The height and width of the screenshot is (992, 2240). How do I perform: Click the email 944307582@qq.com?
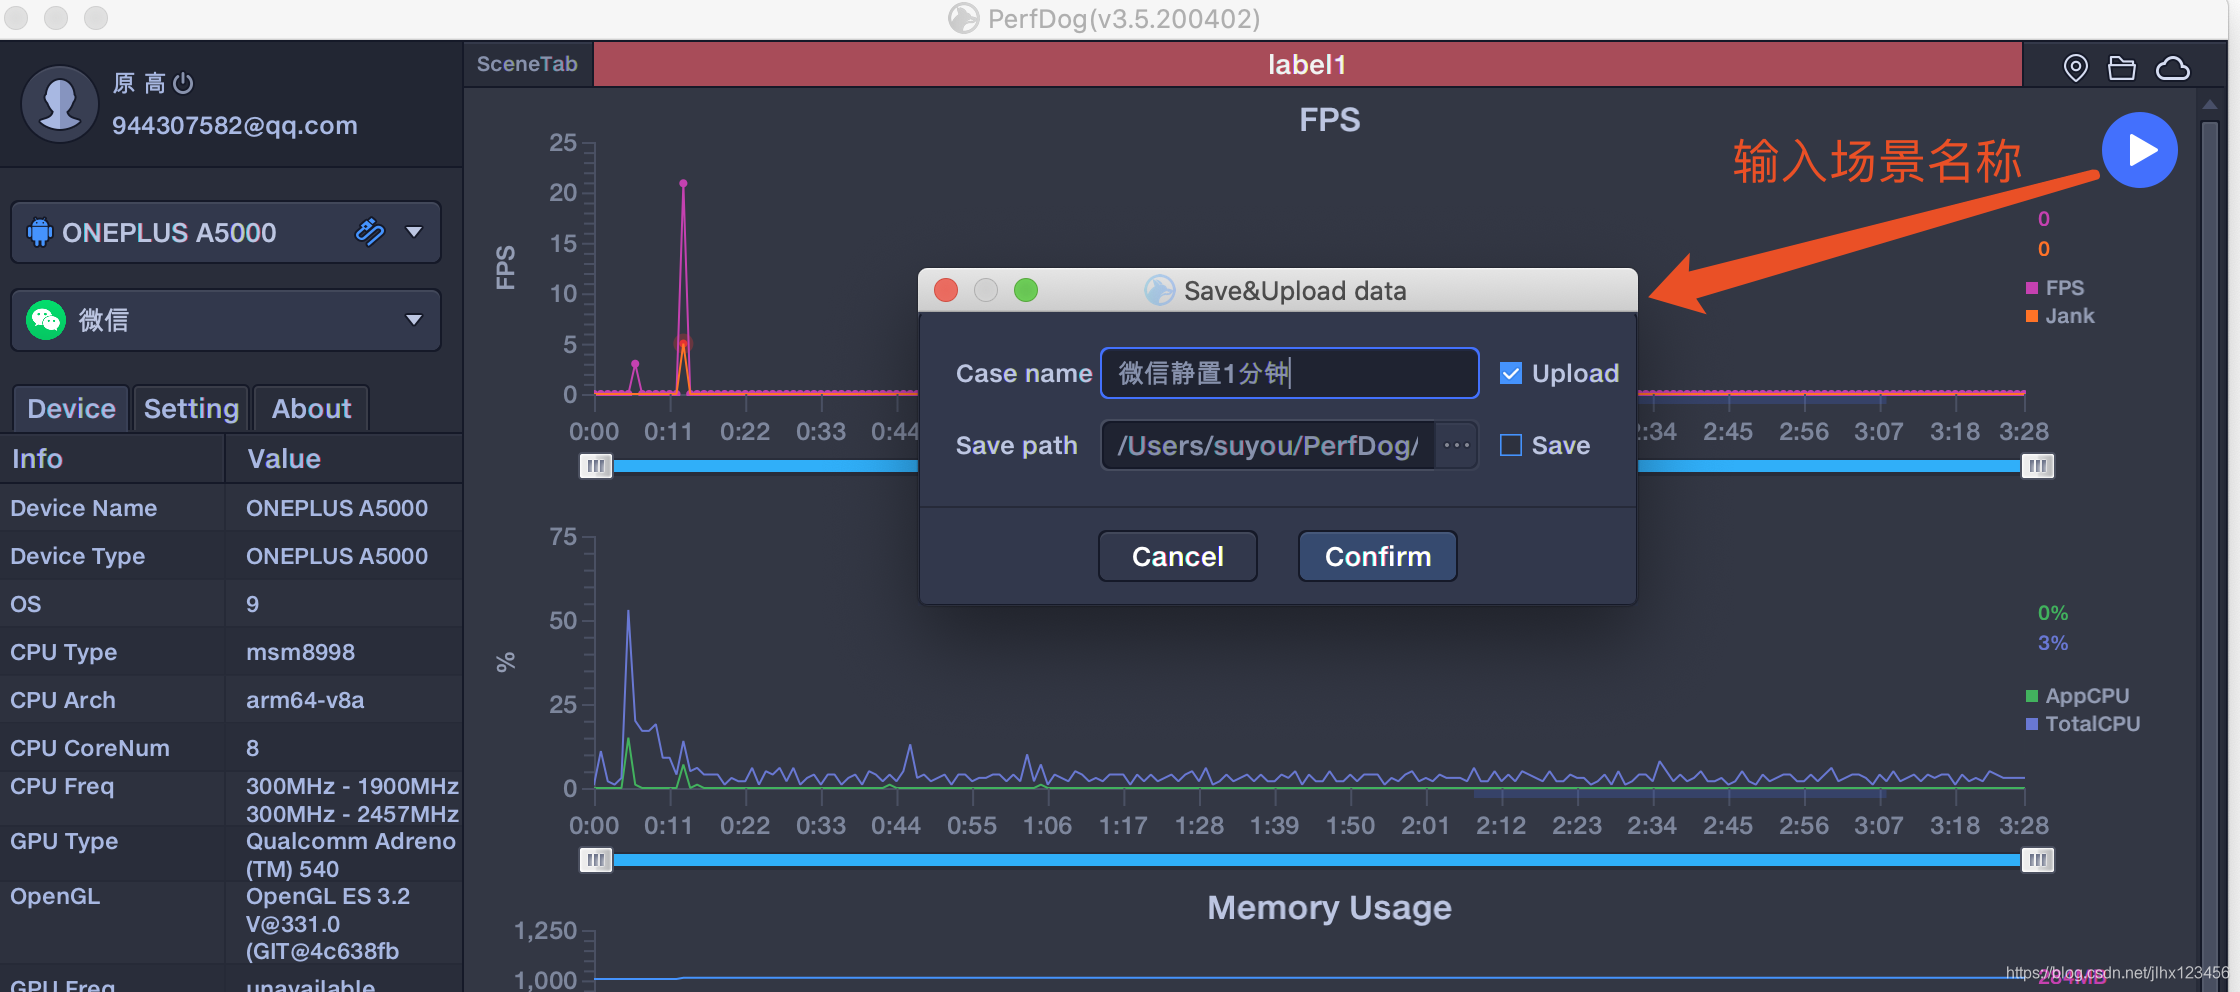tap(235, 125)
